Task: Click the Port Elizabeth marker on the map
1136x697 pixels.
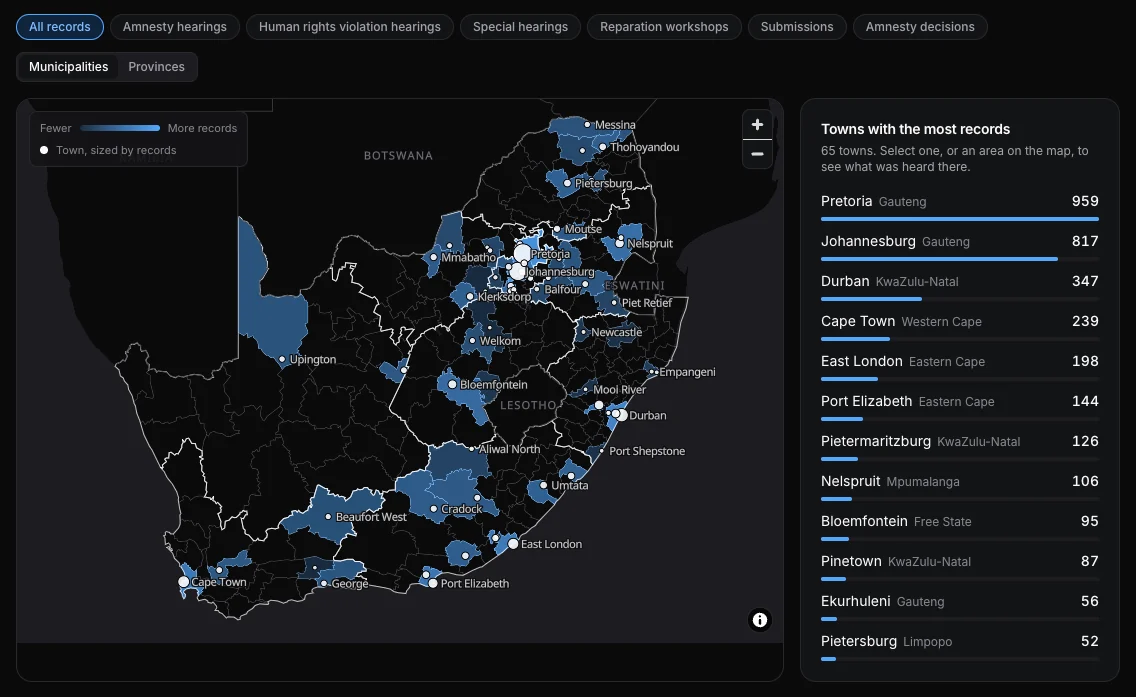Action: pyautogui.click(x=433, y=583)
